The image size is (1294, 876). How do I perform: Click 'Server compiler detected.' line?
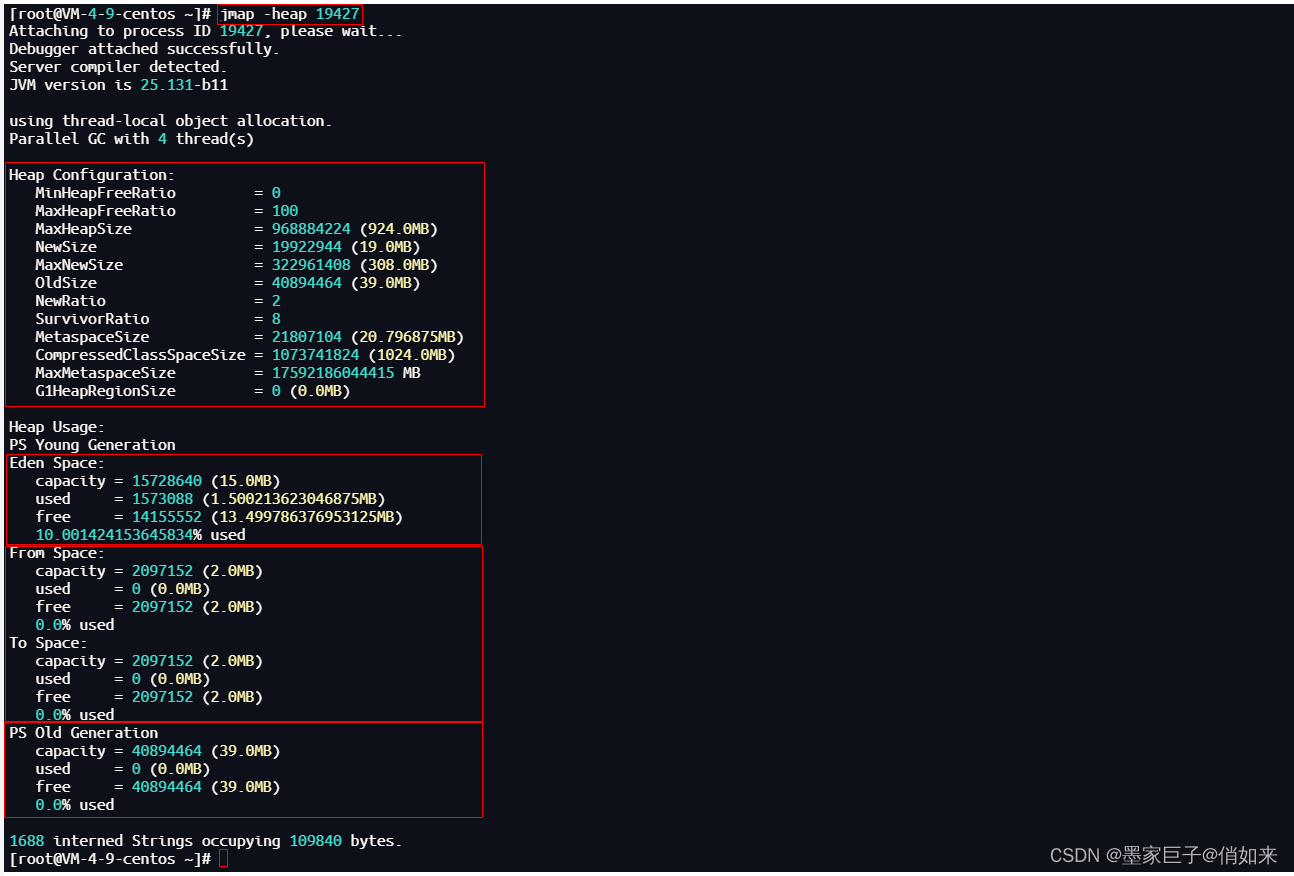[118, 67]
